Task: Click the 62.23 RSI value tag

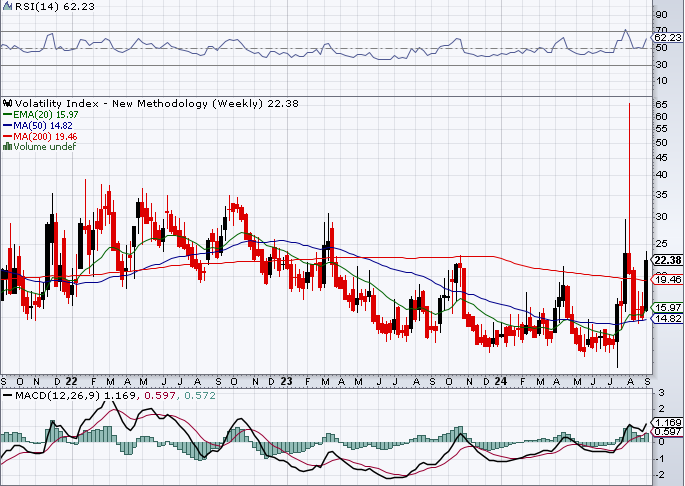Action: (x=667, y=38)
